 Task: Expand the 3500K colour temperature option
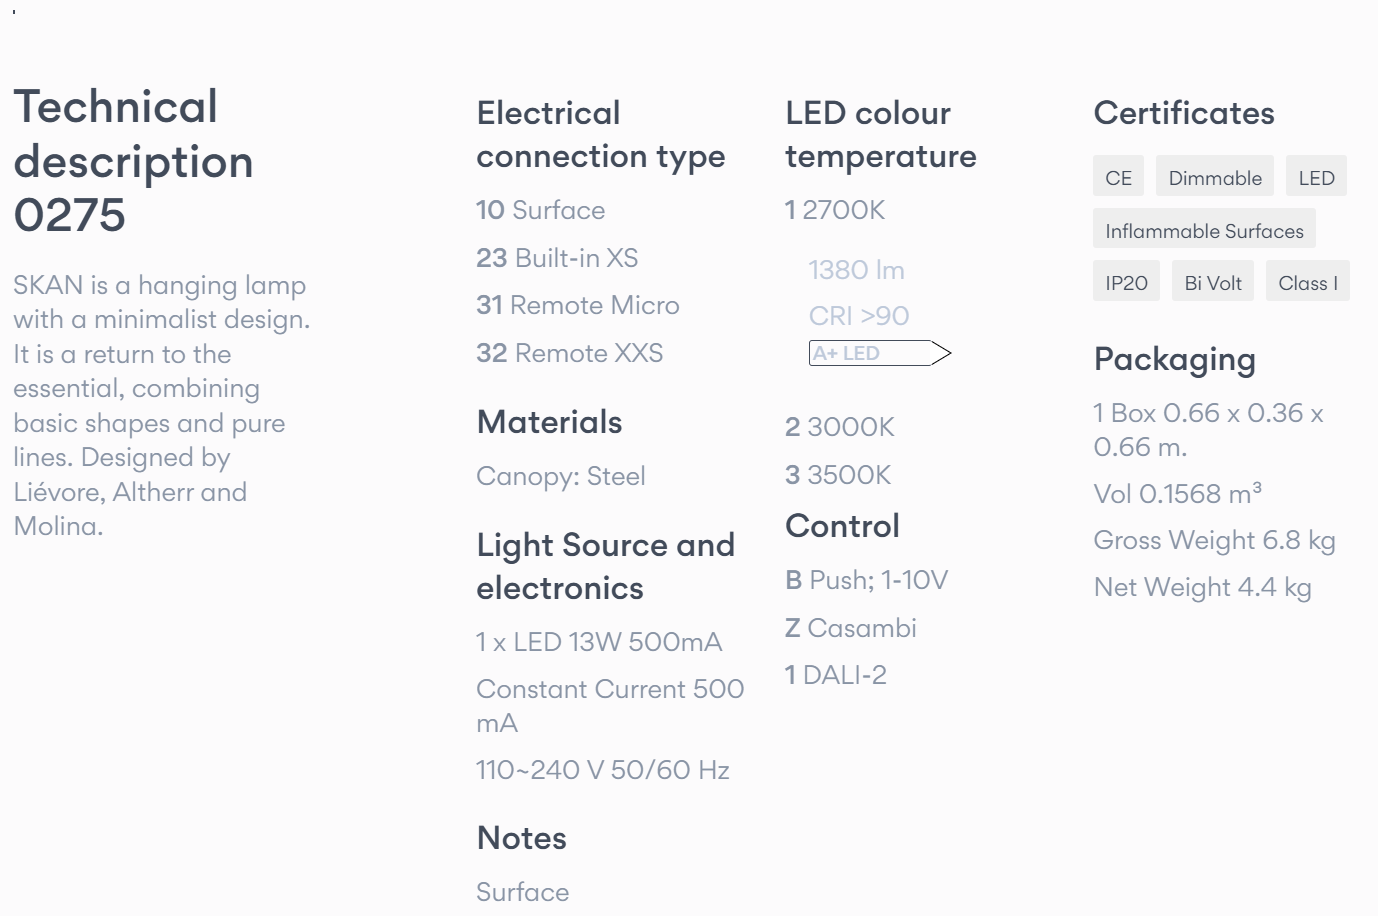837,475
